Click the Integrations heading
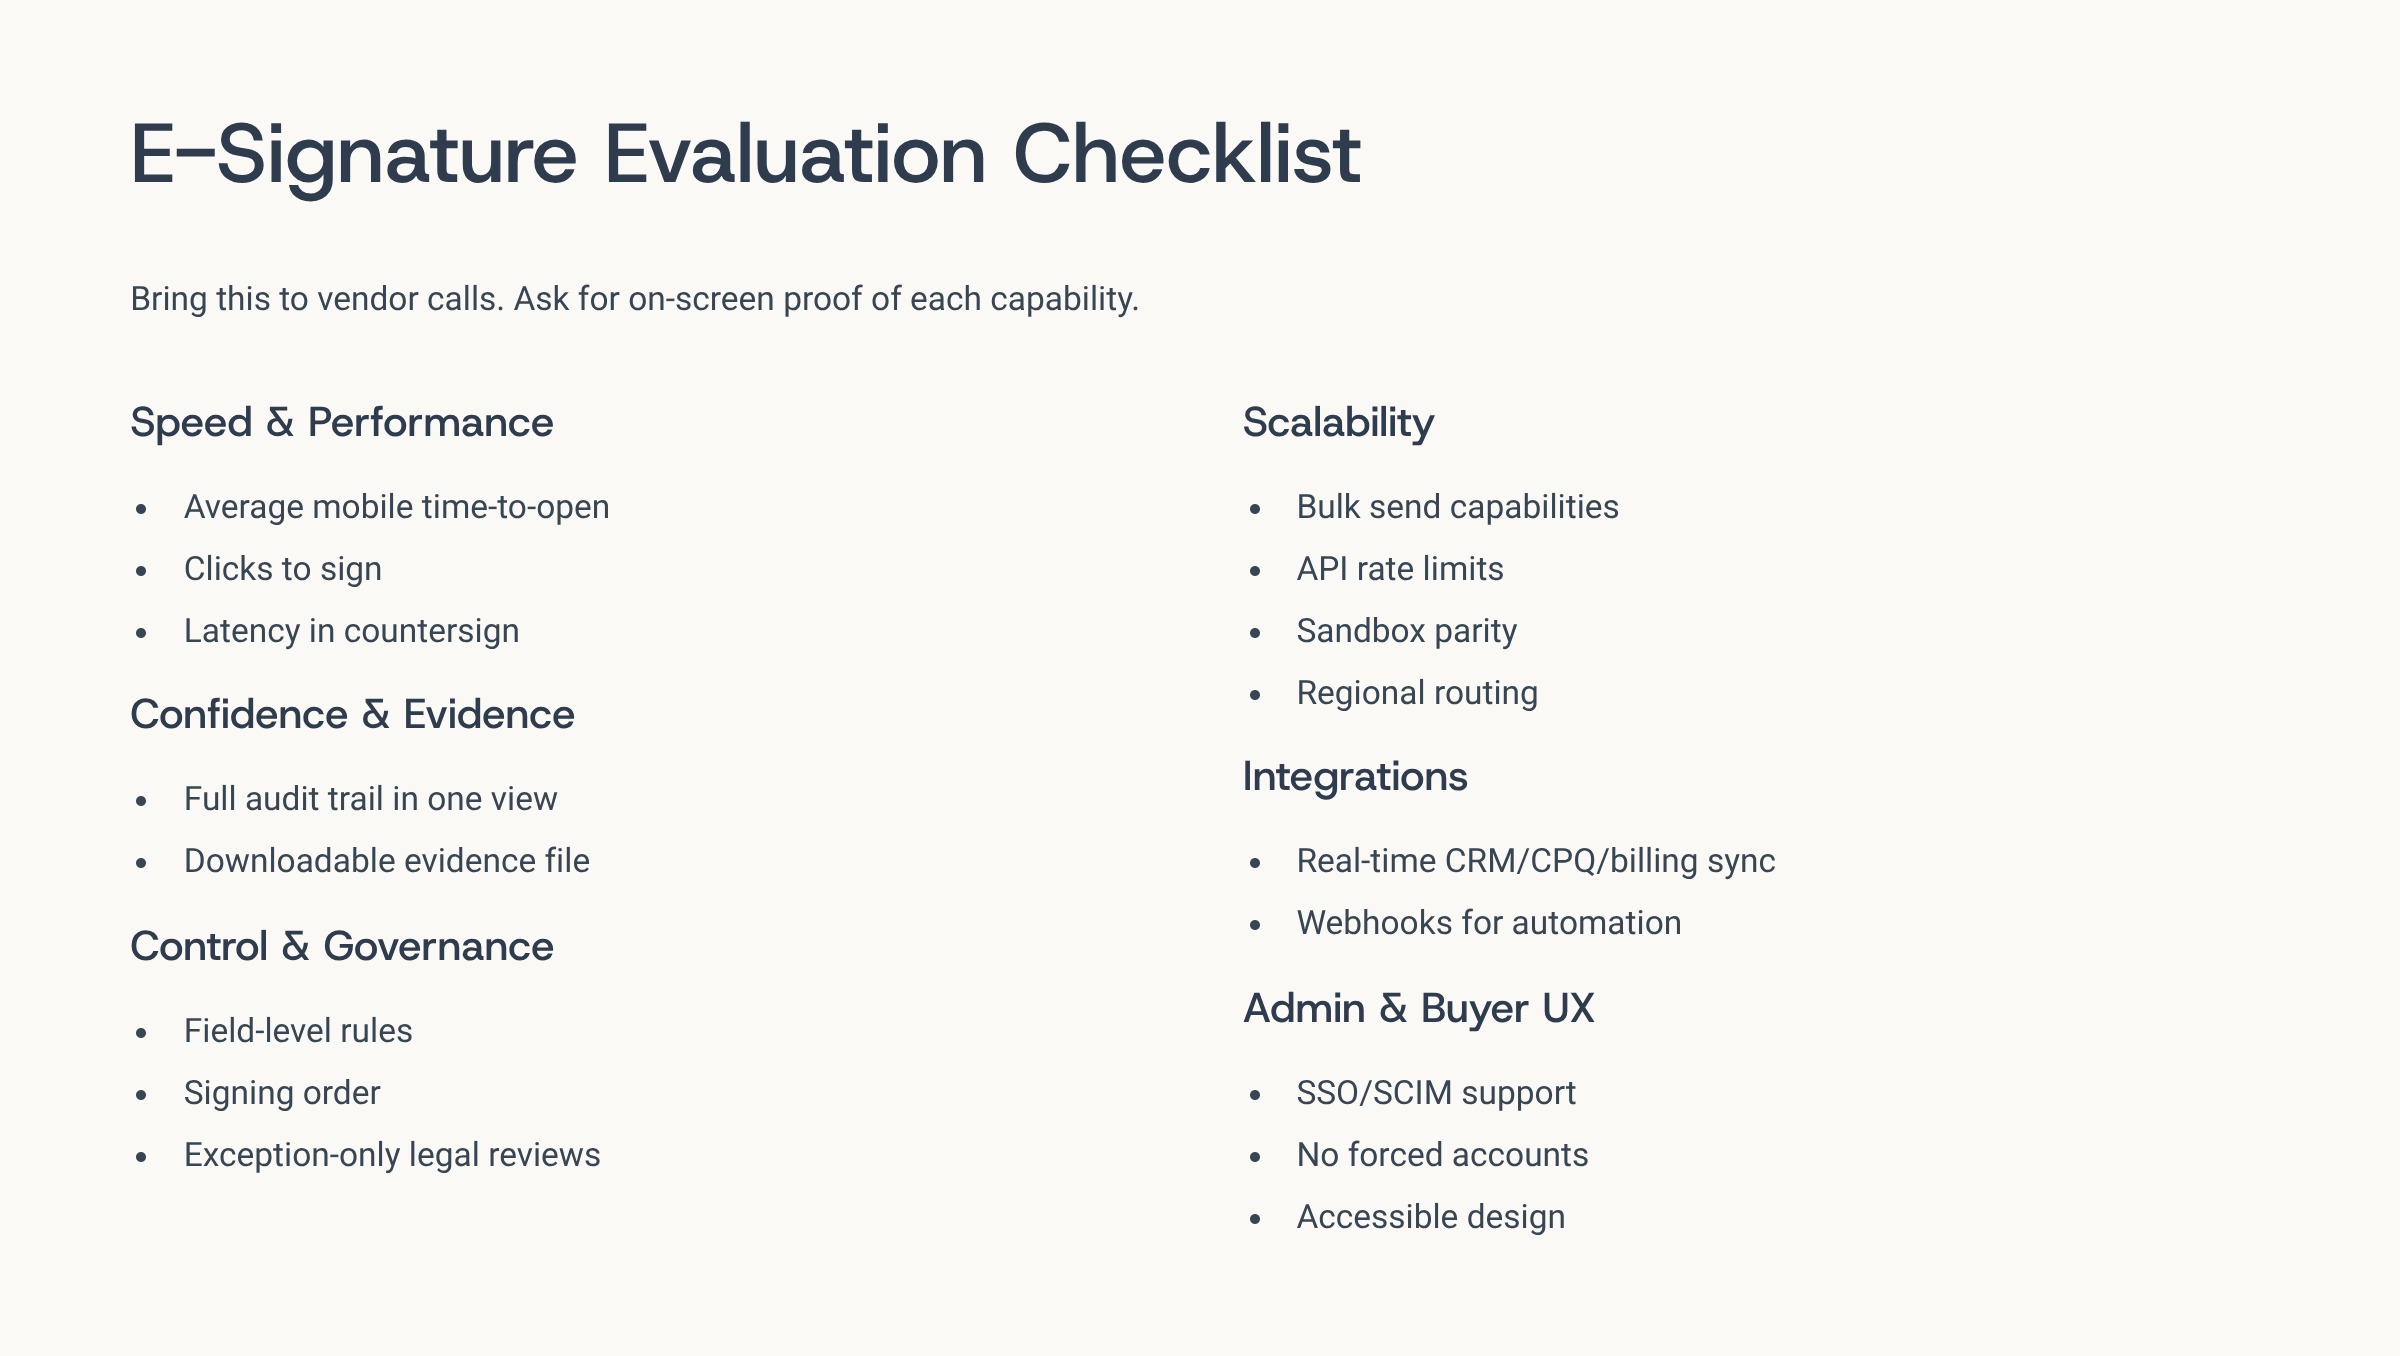2400x1356 pixels. [1355, 777]
